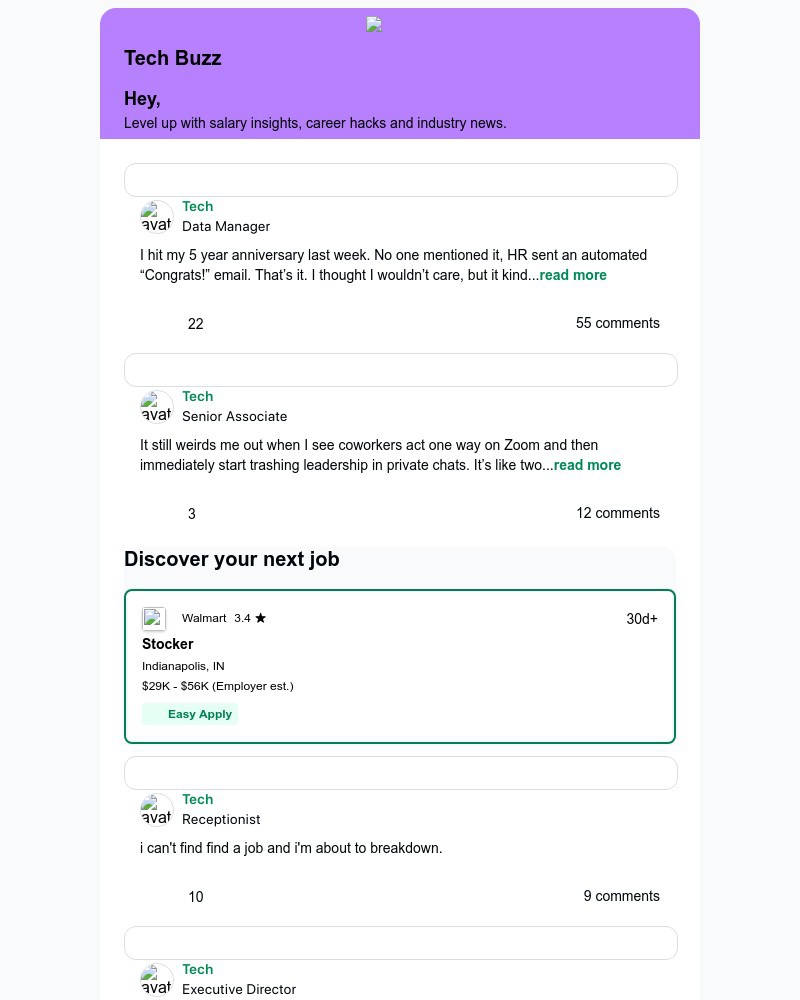Click the 22 likes count
The image size is (800, 1000).
pyautogui.click(x=196, y=324)
